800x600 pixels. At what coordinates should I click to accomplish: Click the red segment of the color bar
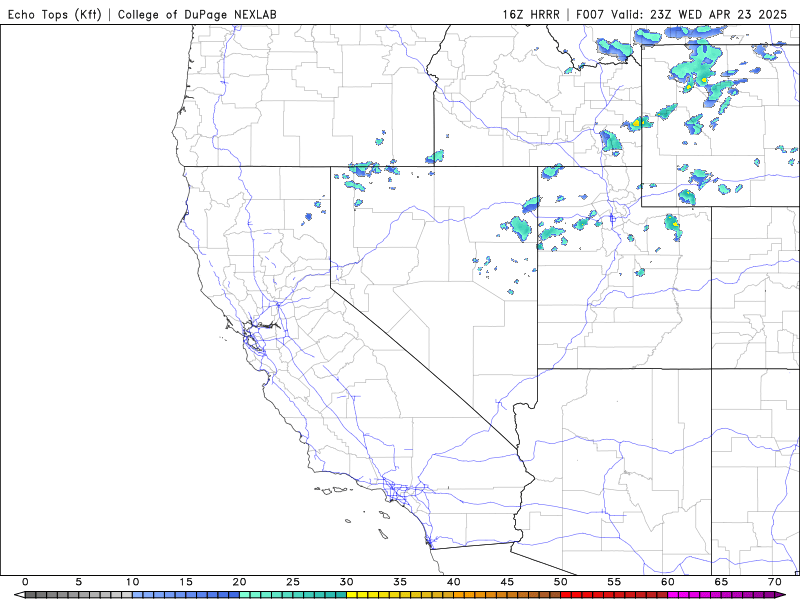tap(614, 595)
